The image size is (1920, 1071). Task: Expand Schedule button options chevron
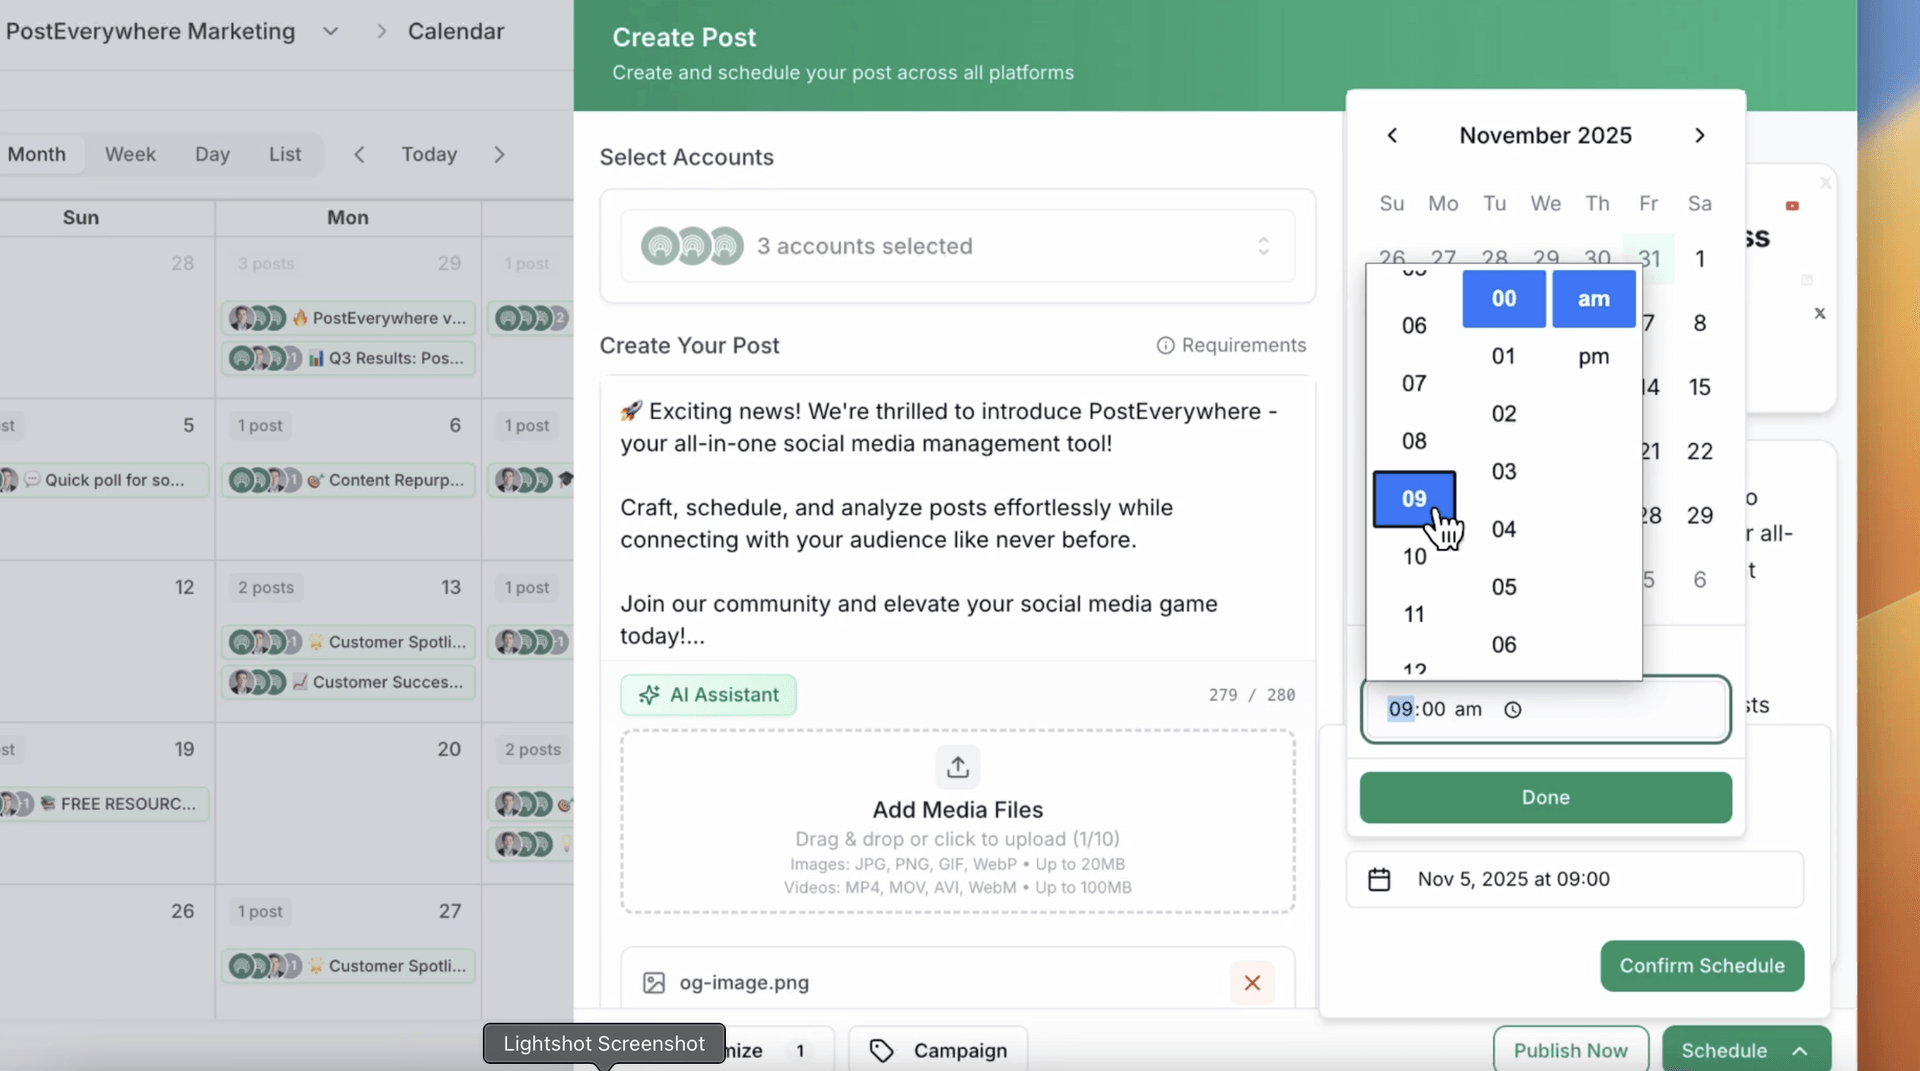[x=1800, y=1050]
